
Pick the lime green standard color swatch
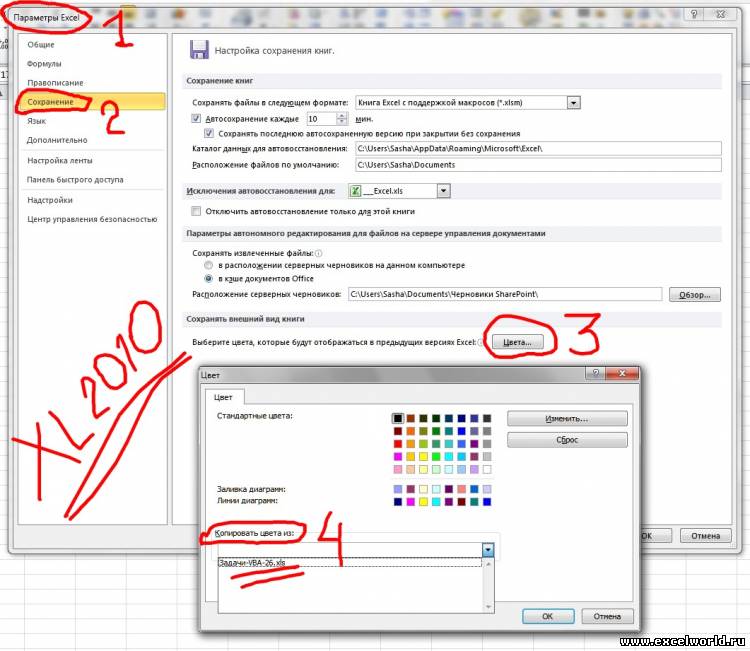click(x=423, y=444)
